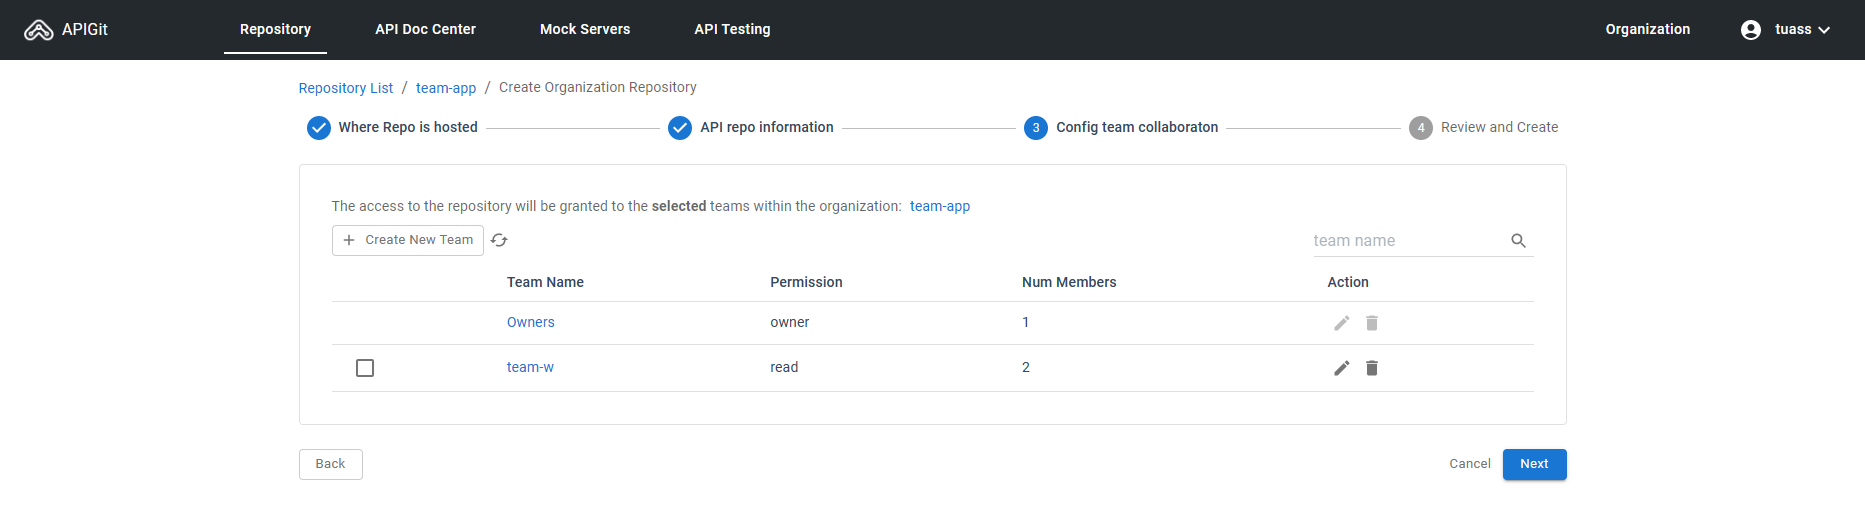Click the completed 'Where Repo is hosted' step icon

[319, 128]
